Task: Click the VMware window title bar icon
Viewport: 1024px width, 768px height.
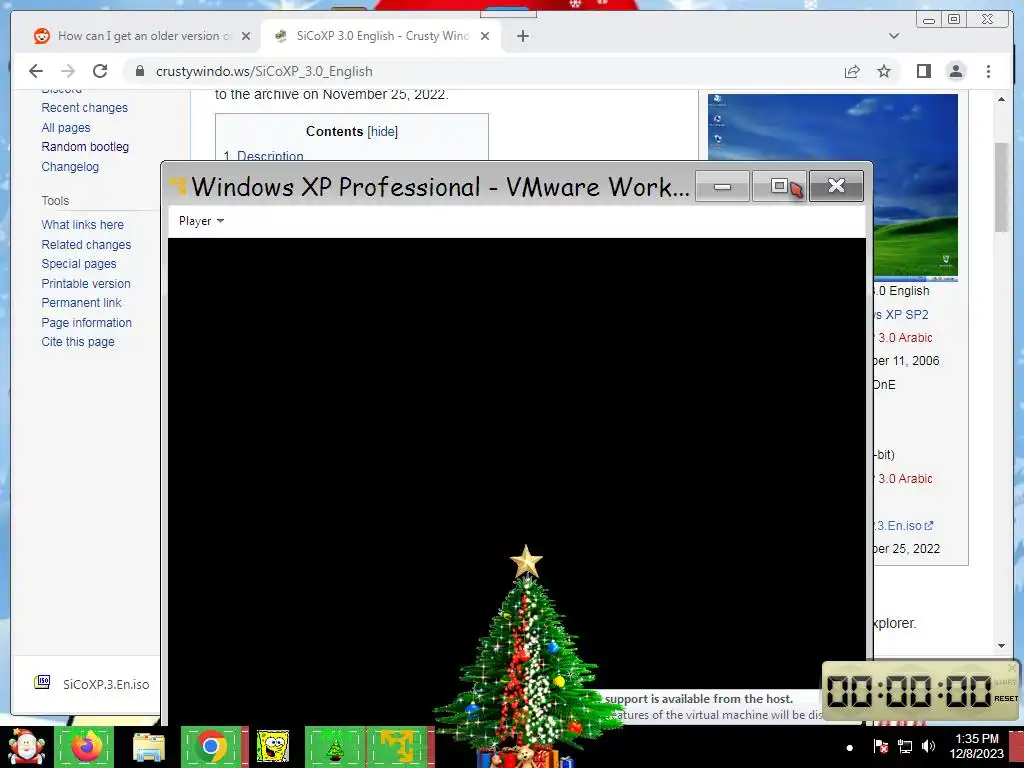Action: click(x=178, y=186)
